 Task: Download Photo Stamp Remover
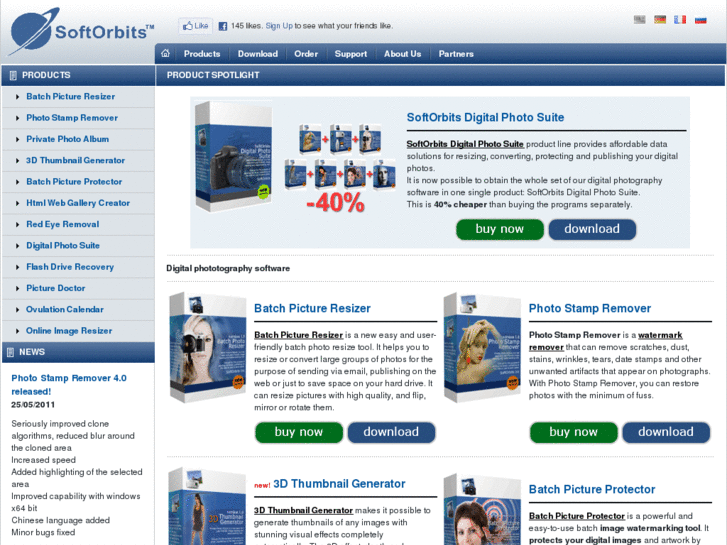click(666, 432)
